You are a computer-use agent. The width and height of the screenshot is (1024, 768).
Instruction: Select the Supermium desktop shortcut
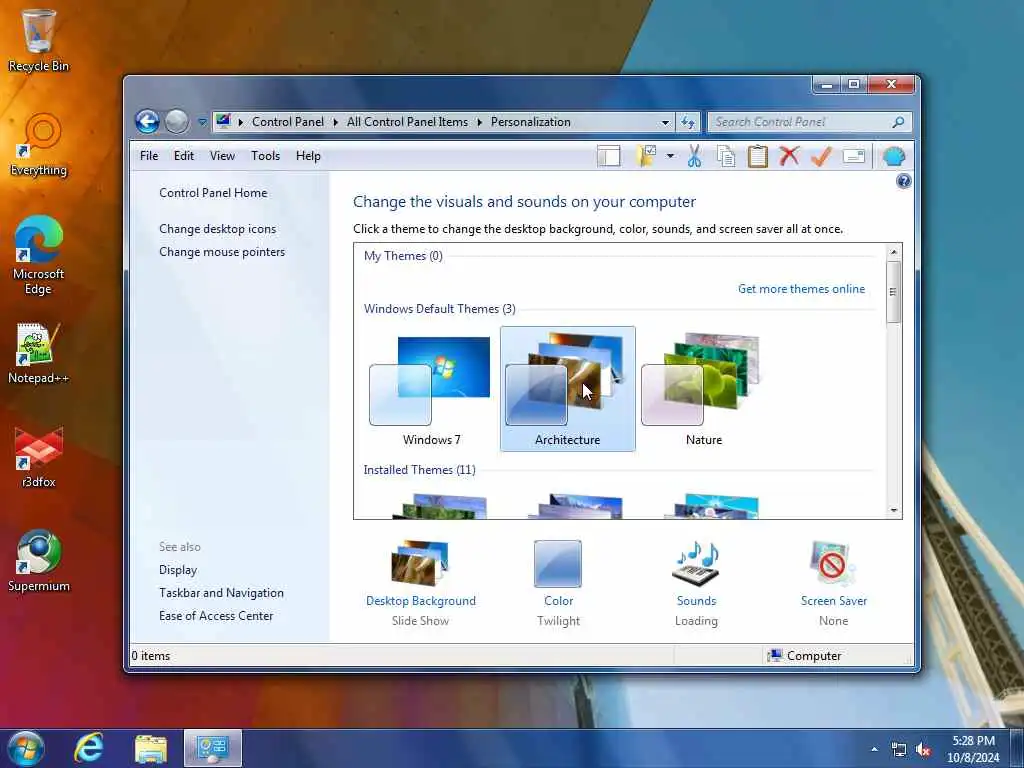(x=39, y=561)
